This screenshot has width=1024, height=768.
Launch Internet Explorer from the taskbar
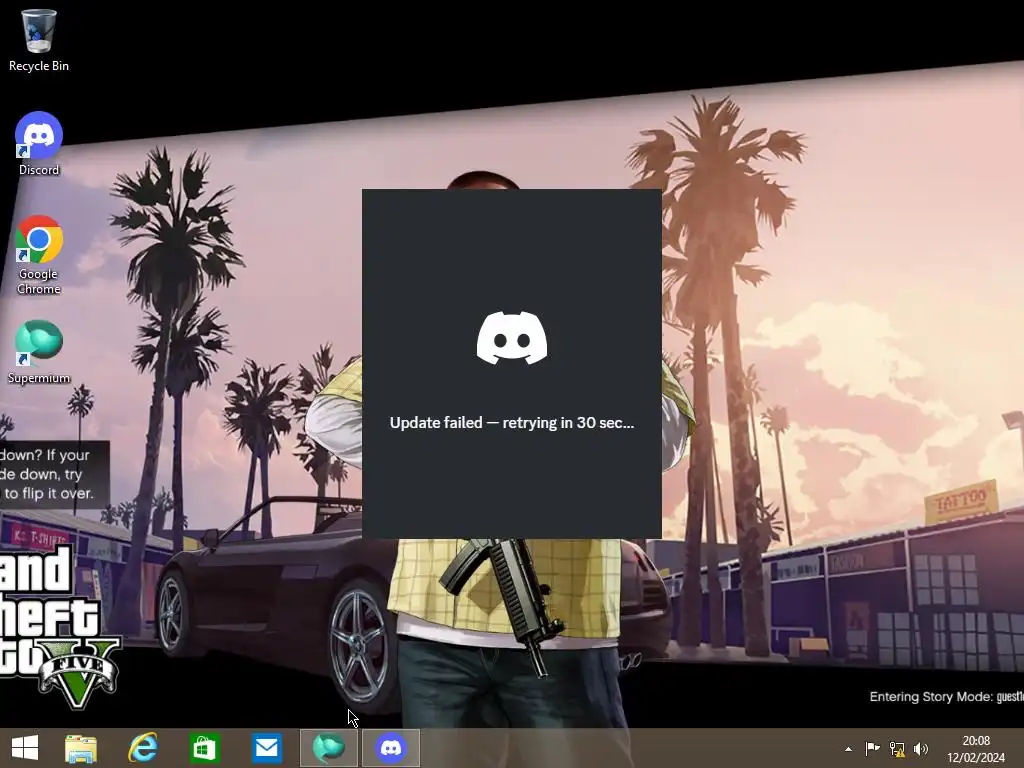pos(142,748)
